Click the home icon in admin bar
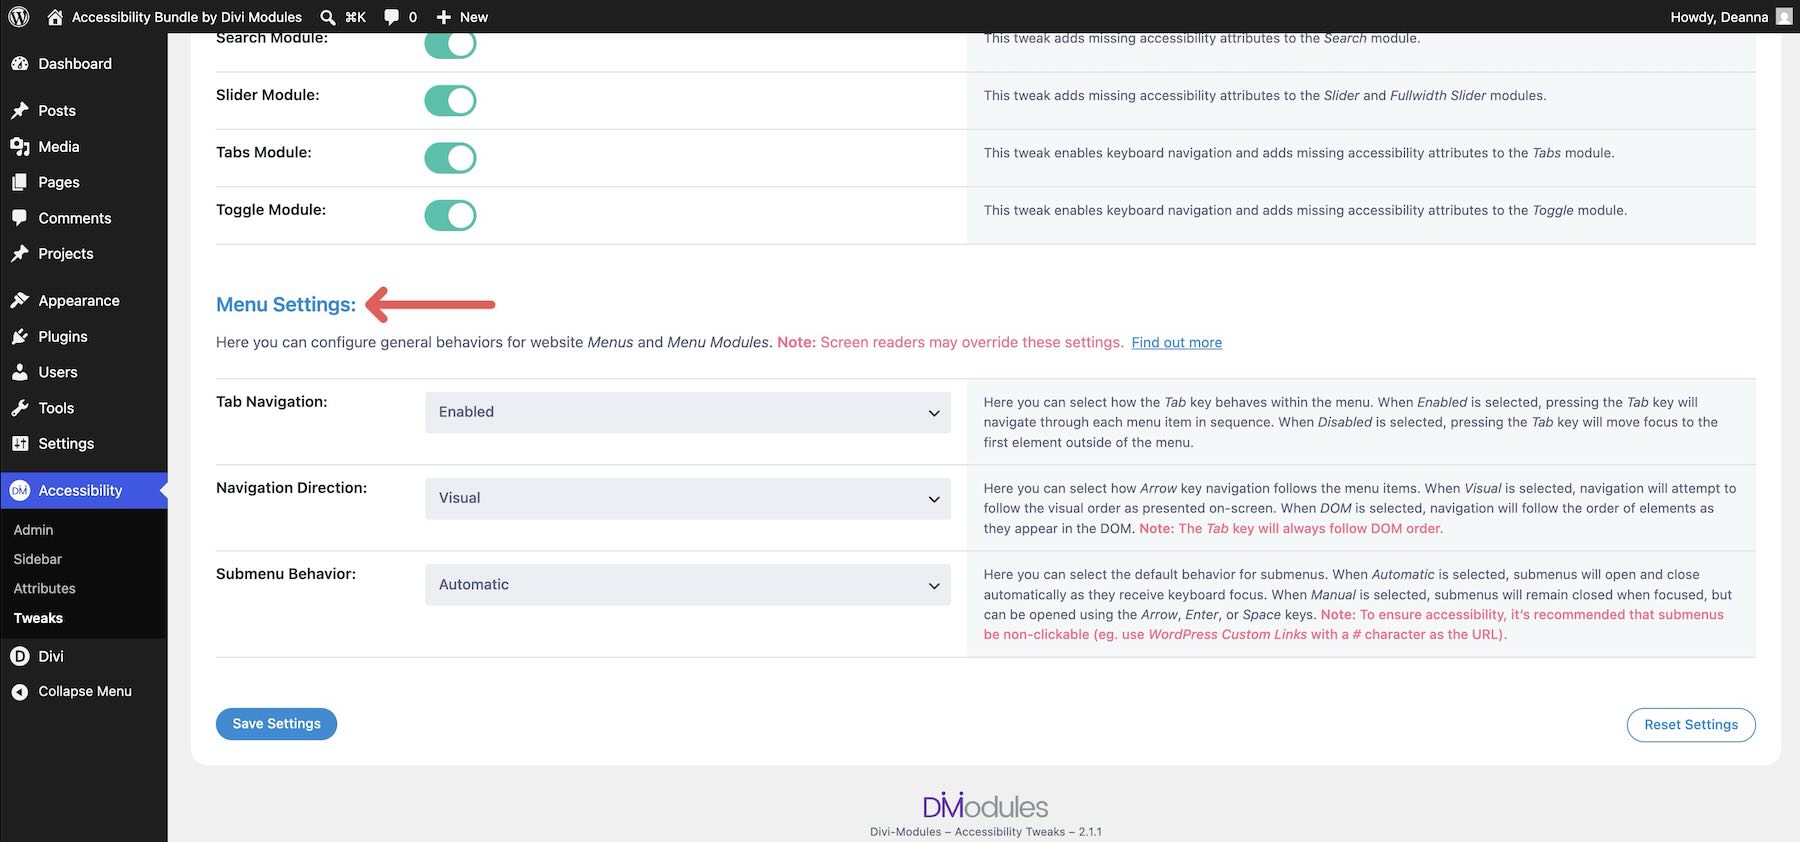Image resolution: width=1800 pixels, height=842 pixels. 55,17
